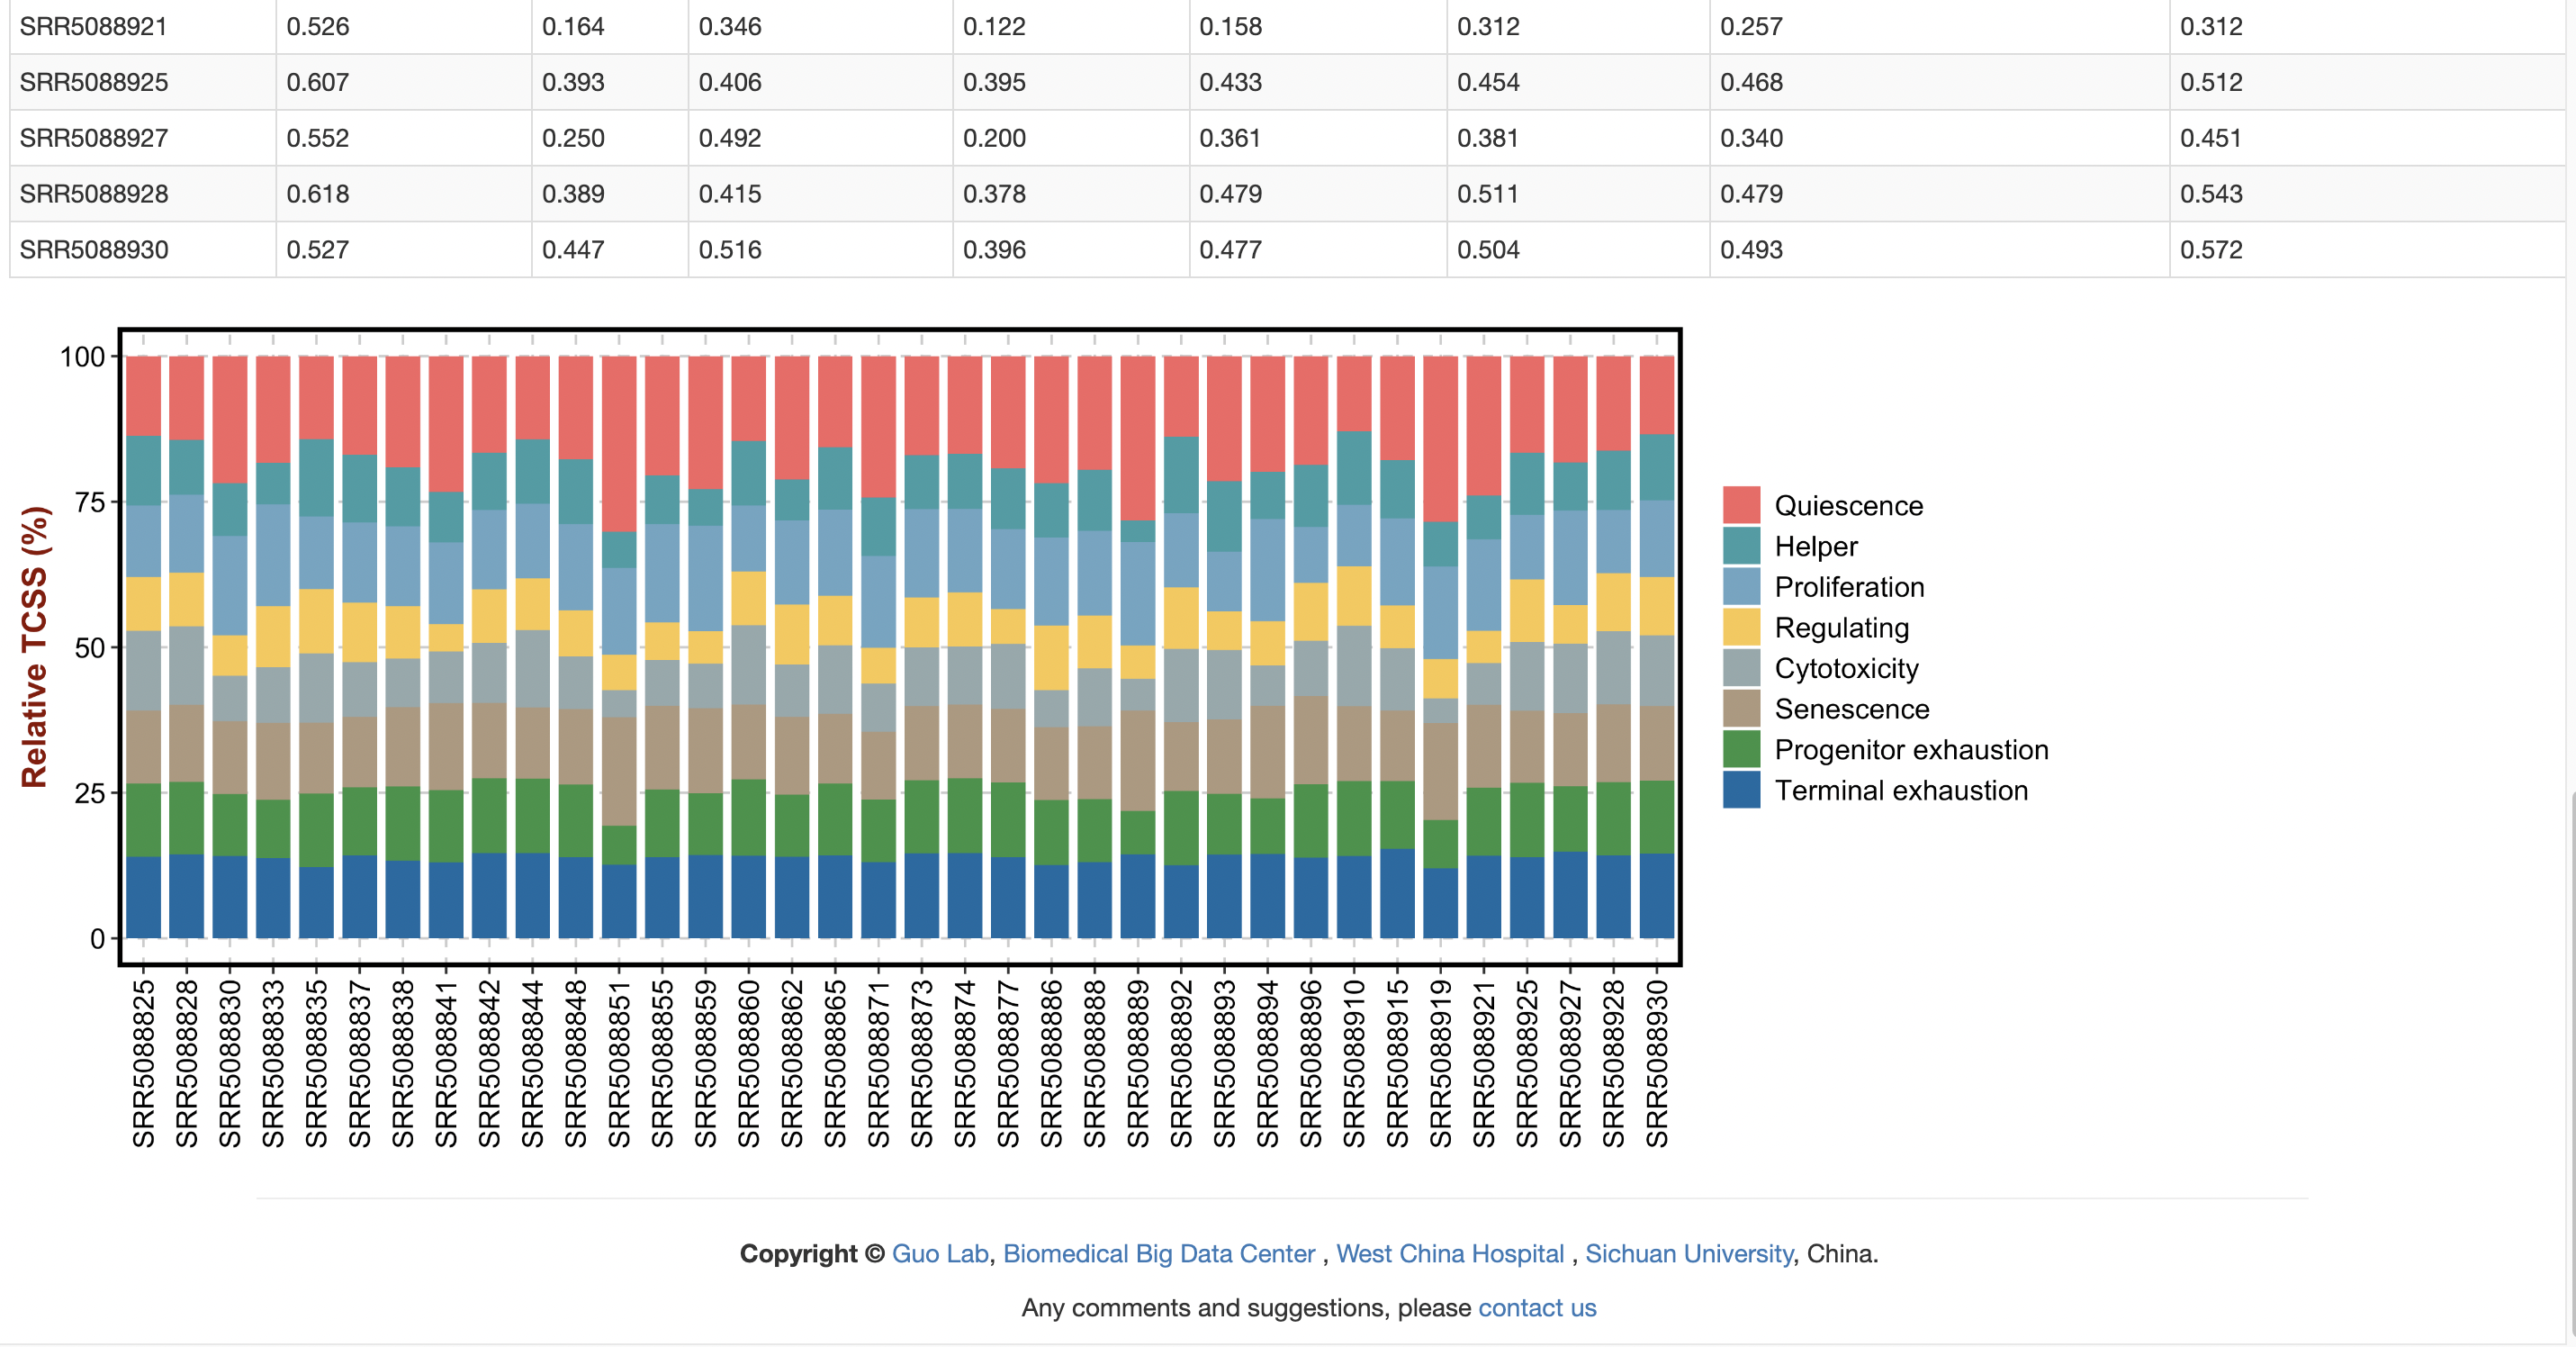Image resolution: width=2576 pixels, height=1347 pixels.
Task: Click the Guo Lab link
Action: click(x=939, y=1253)
